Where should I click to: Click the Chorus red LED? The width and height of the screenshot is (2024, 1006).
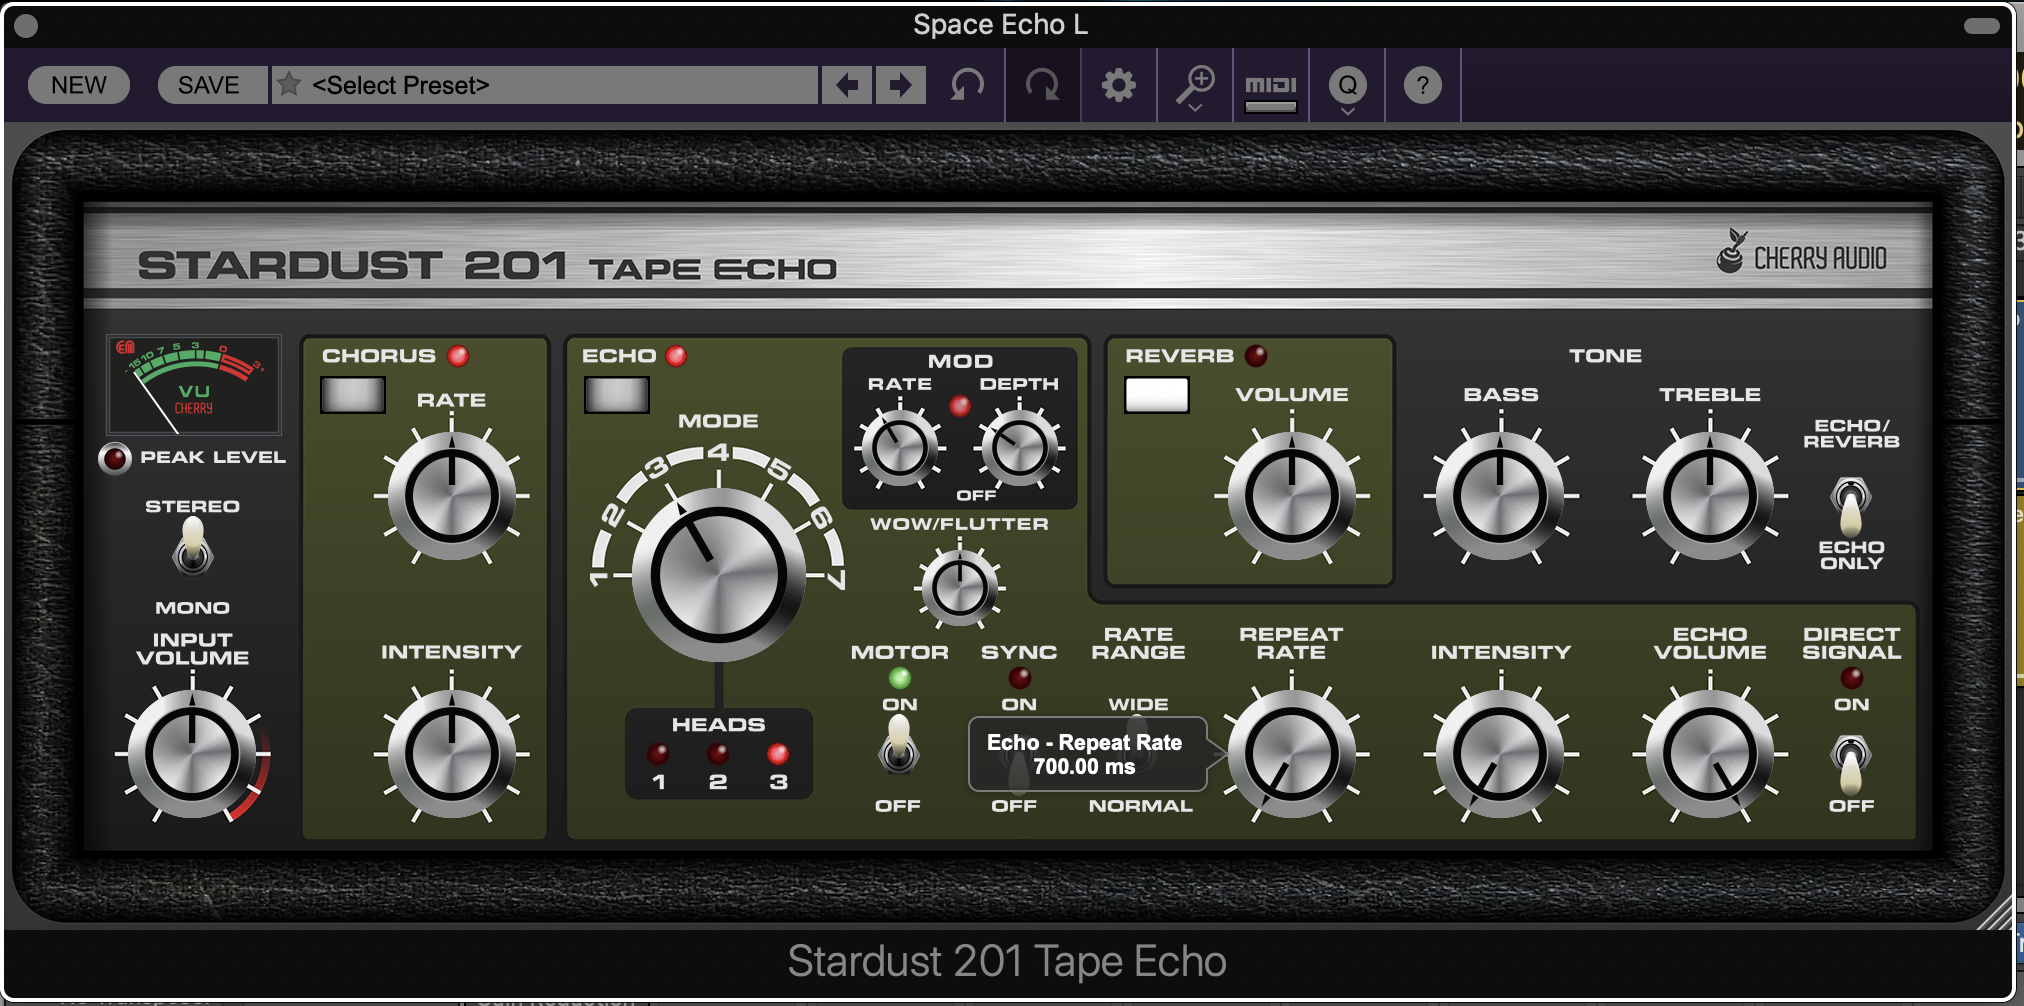pos(458,355)
